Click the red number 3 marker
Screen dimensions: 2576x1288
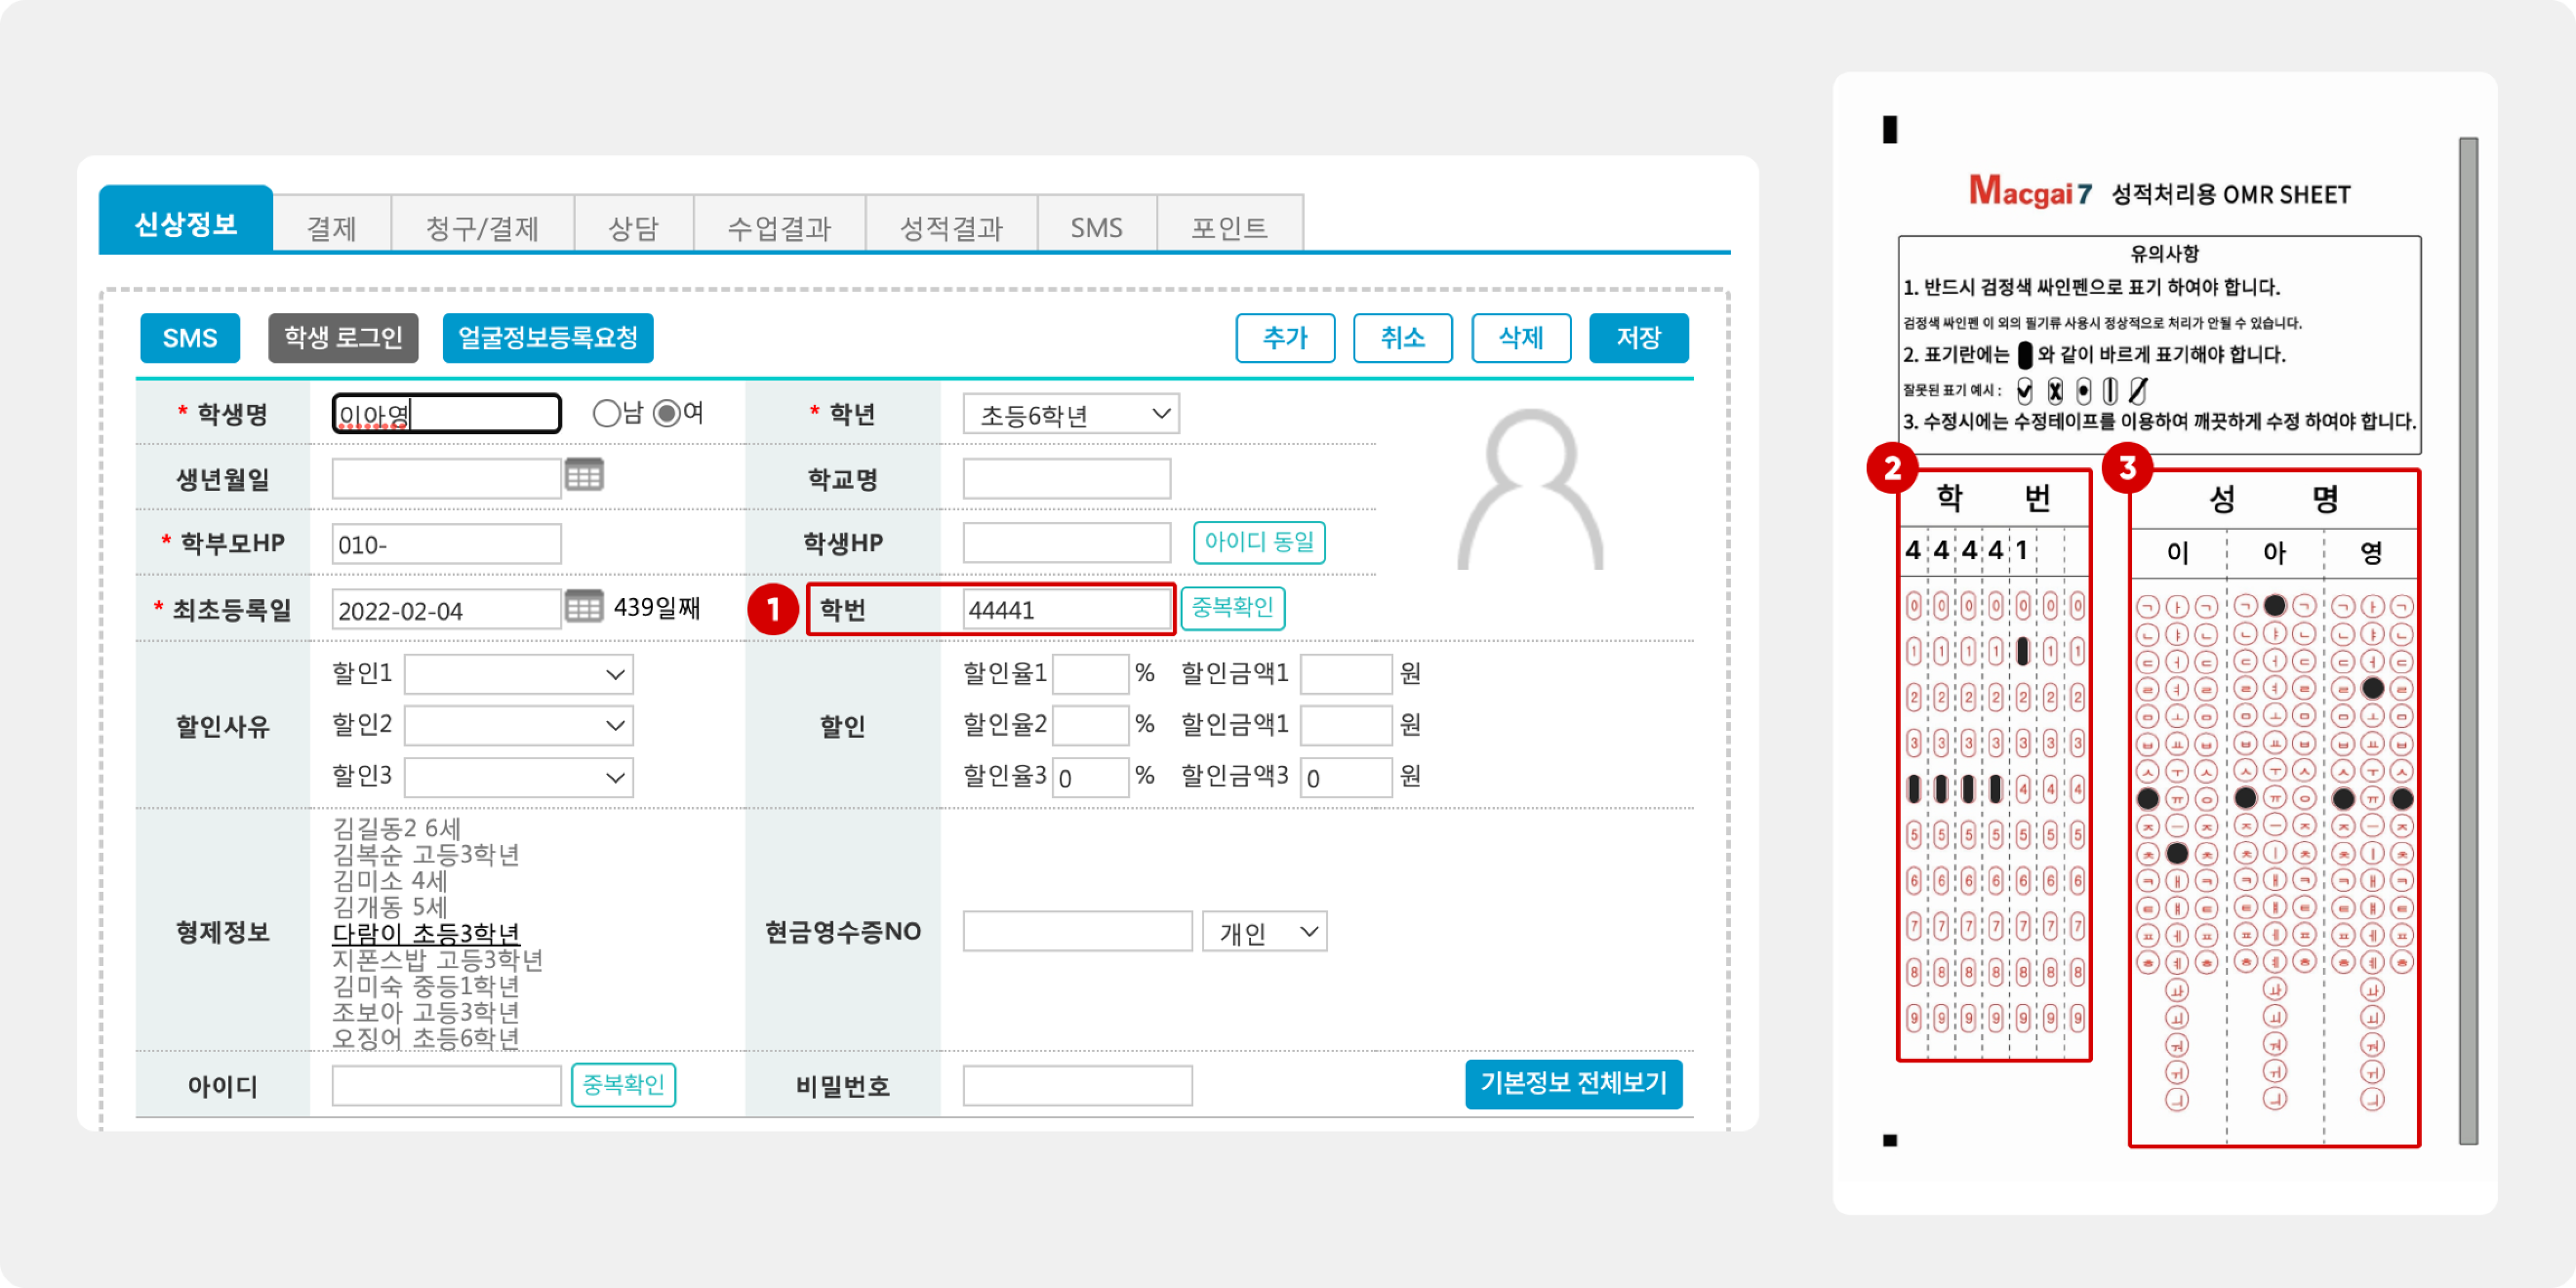click(x=2127, y=467)
